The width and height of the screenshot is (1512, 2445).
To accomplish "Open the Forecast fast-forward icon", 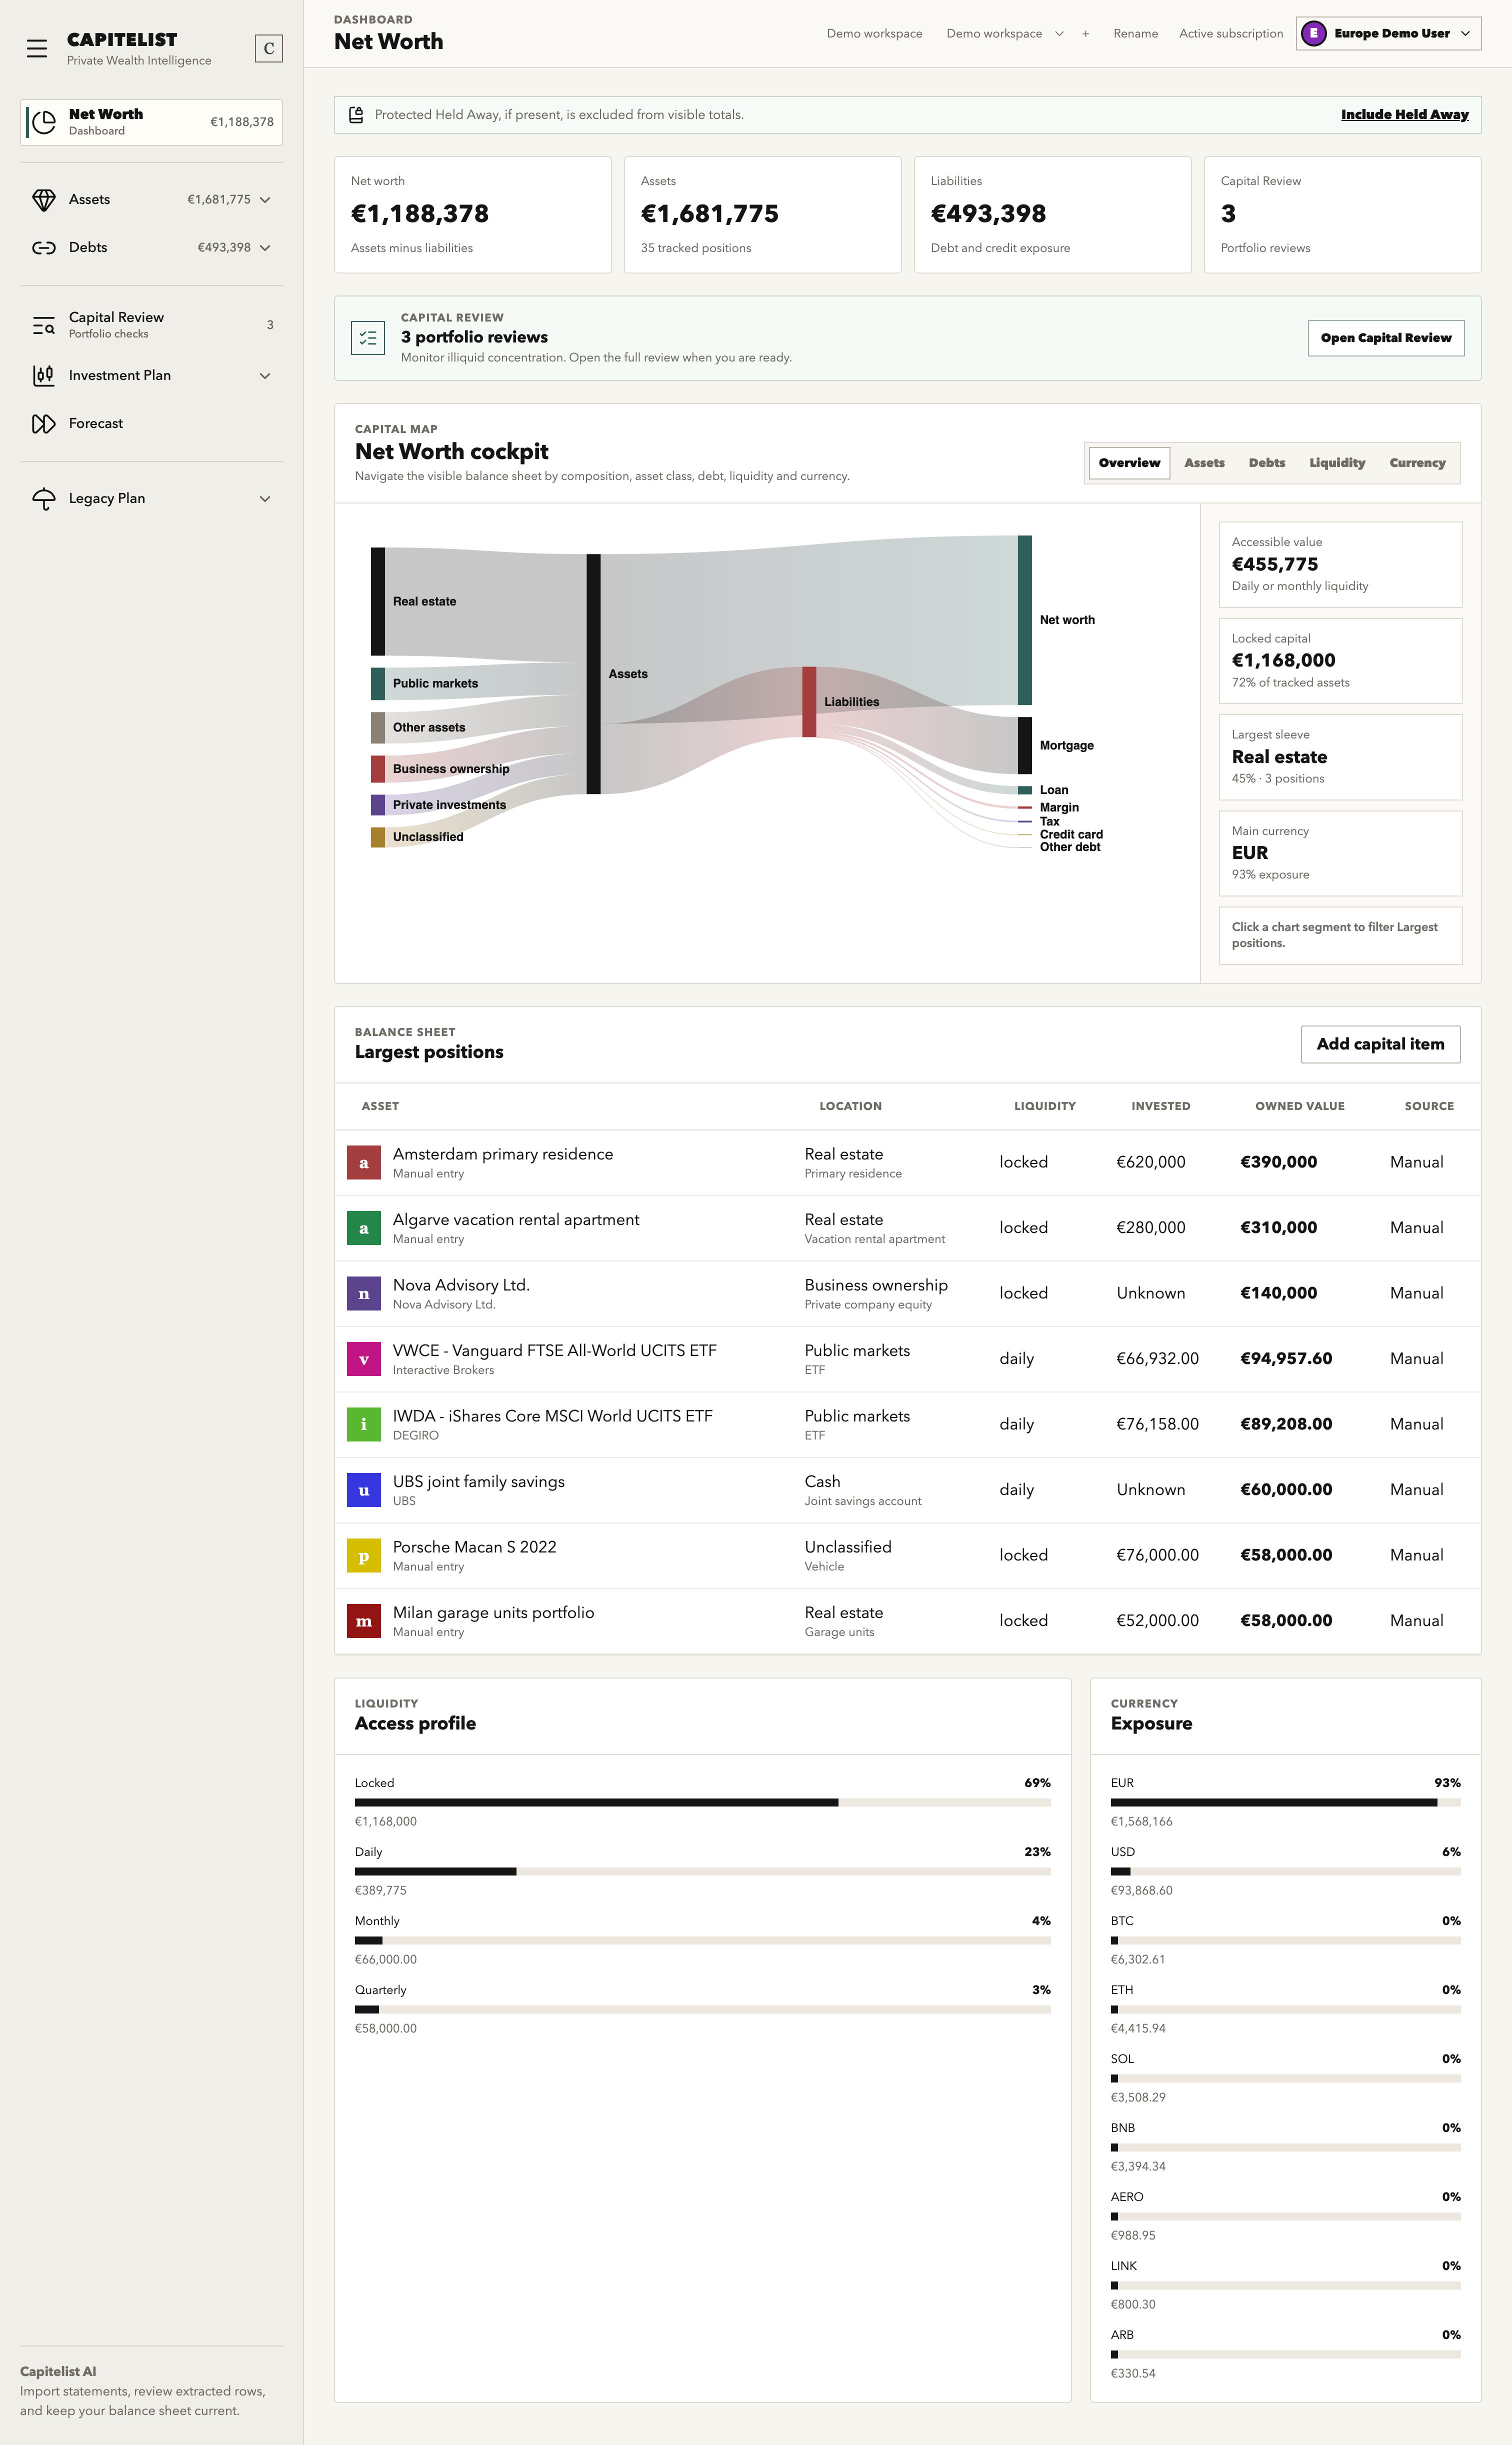I will click(x=44, y=424).
